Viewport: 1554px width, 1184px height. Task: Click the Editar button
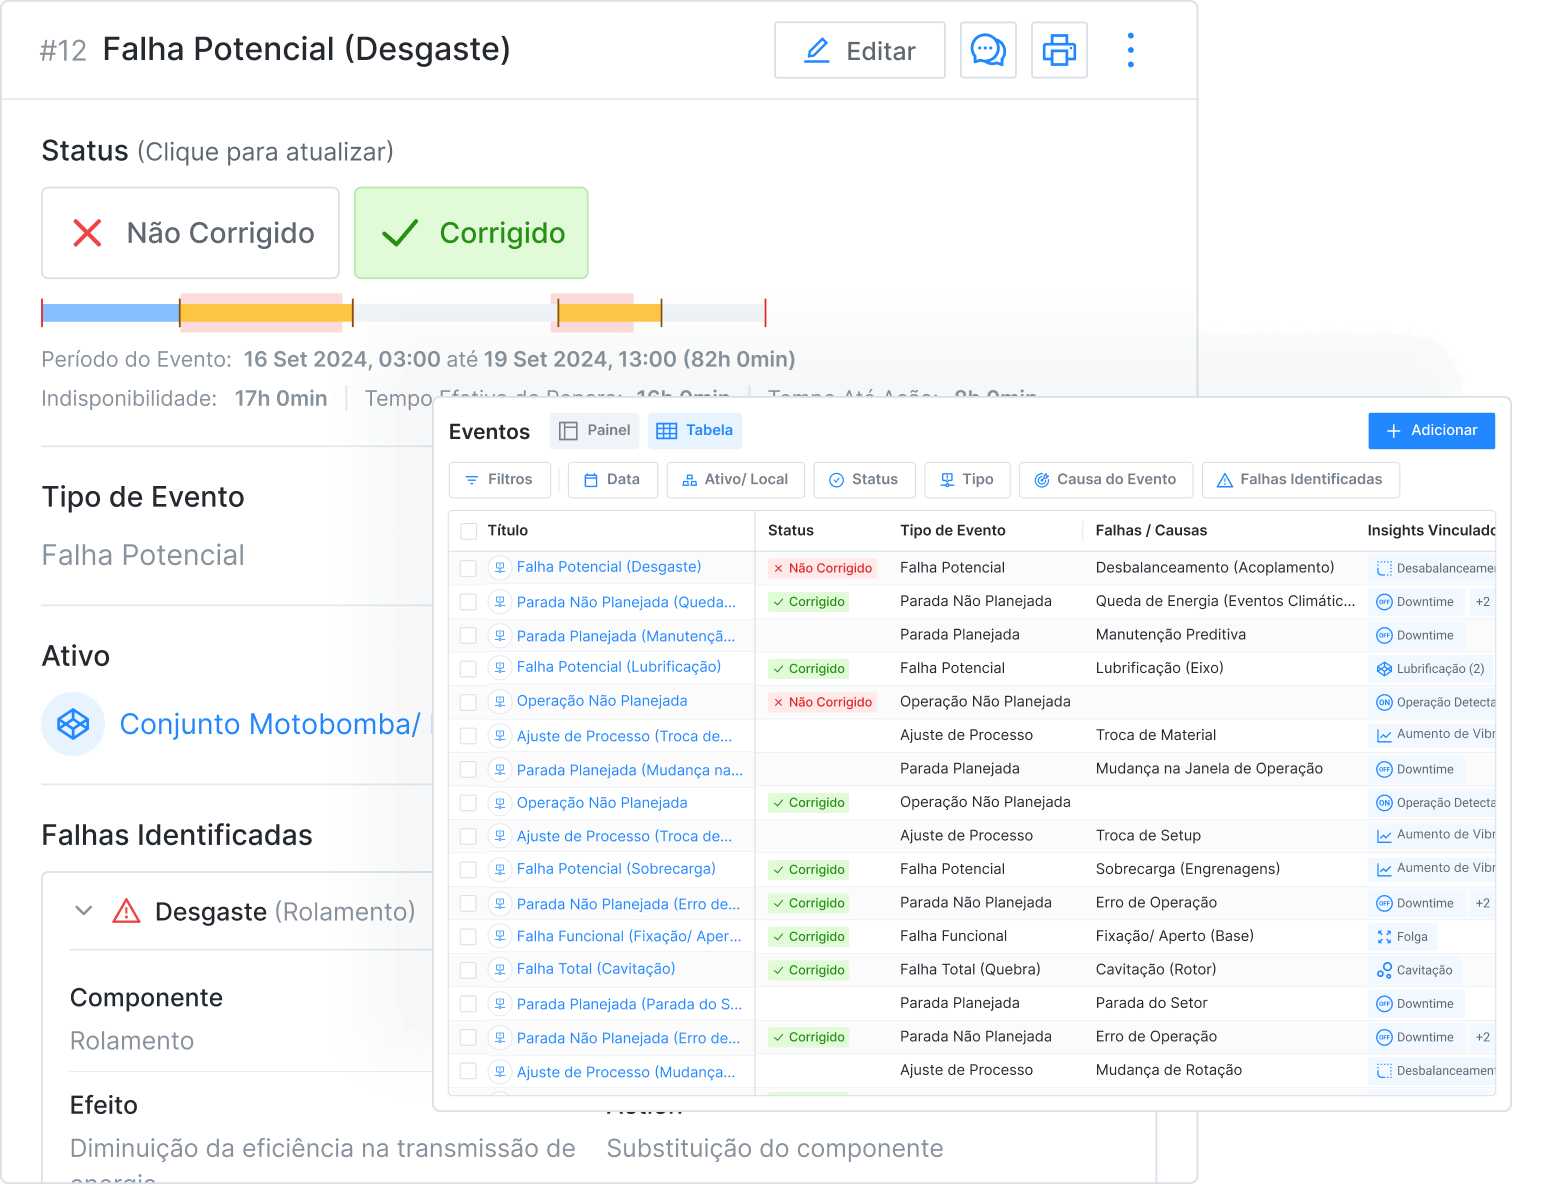point(859,50)
